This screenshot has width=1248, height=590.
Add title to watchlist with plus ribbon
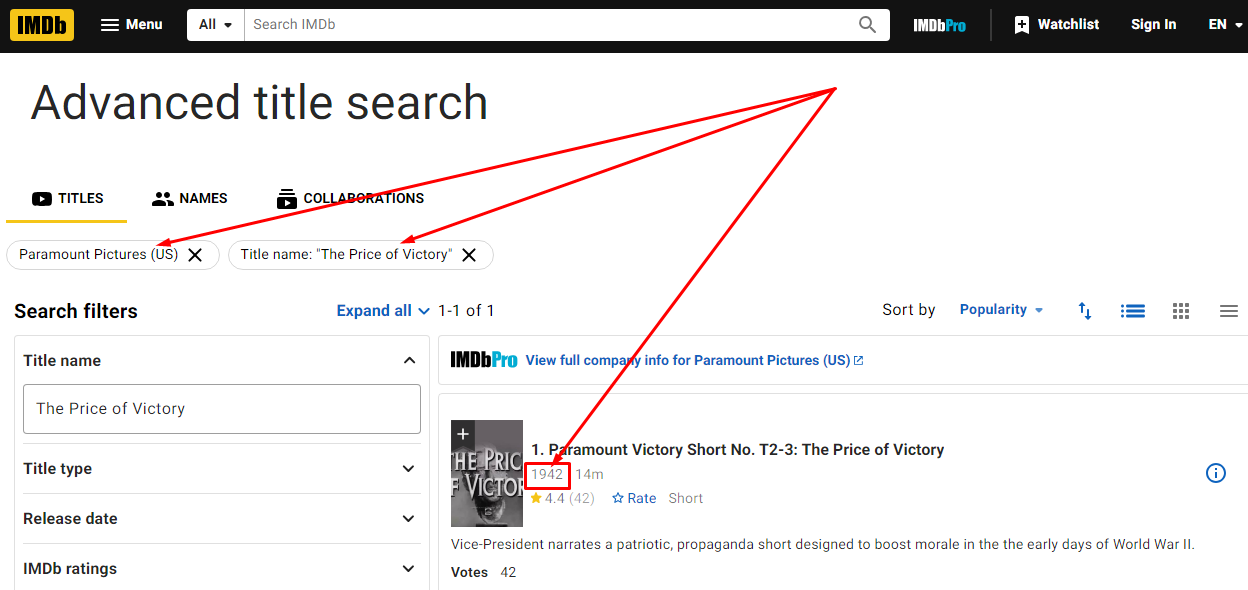463,434
